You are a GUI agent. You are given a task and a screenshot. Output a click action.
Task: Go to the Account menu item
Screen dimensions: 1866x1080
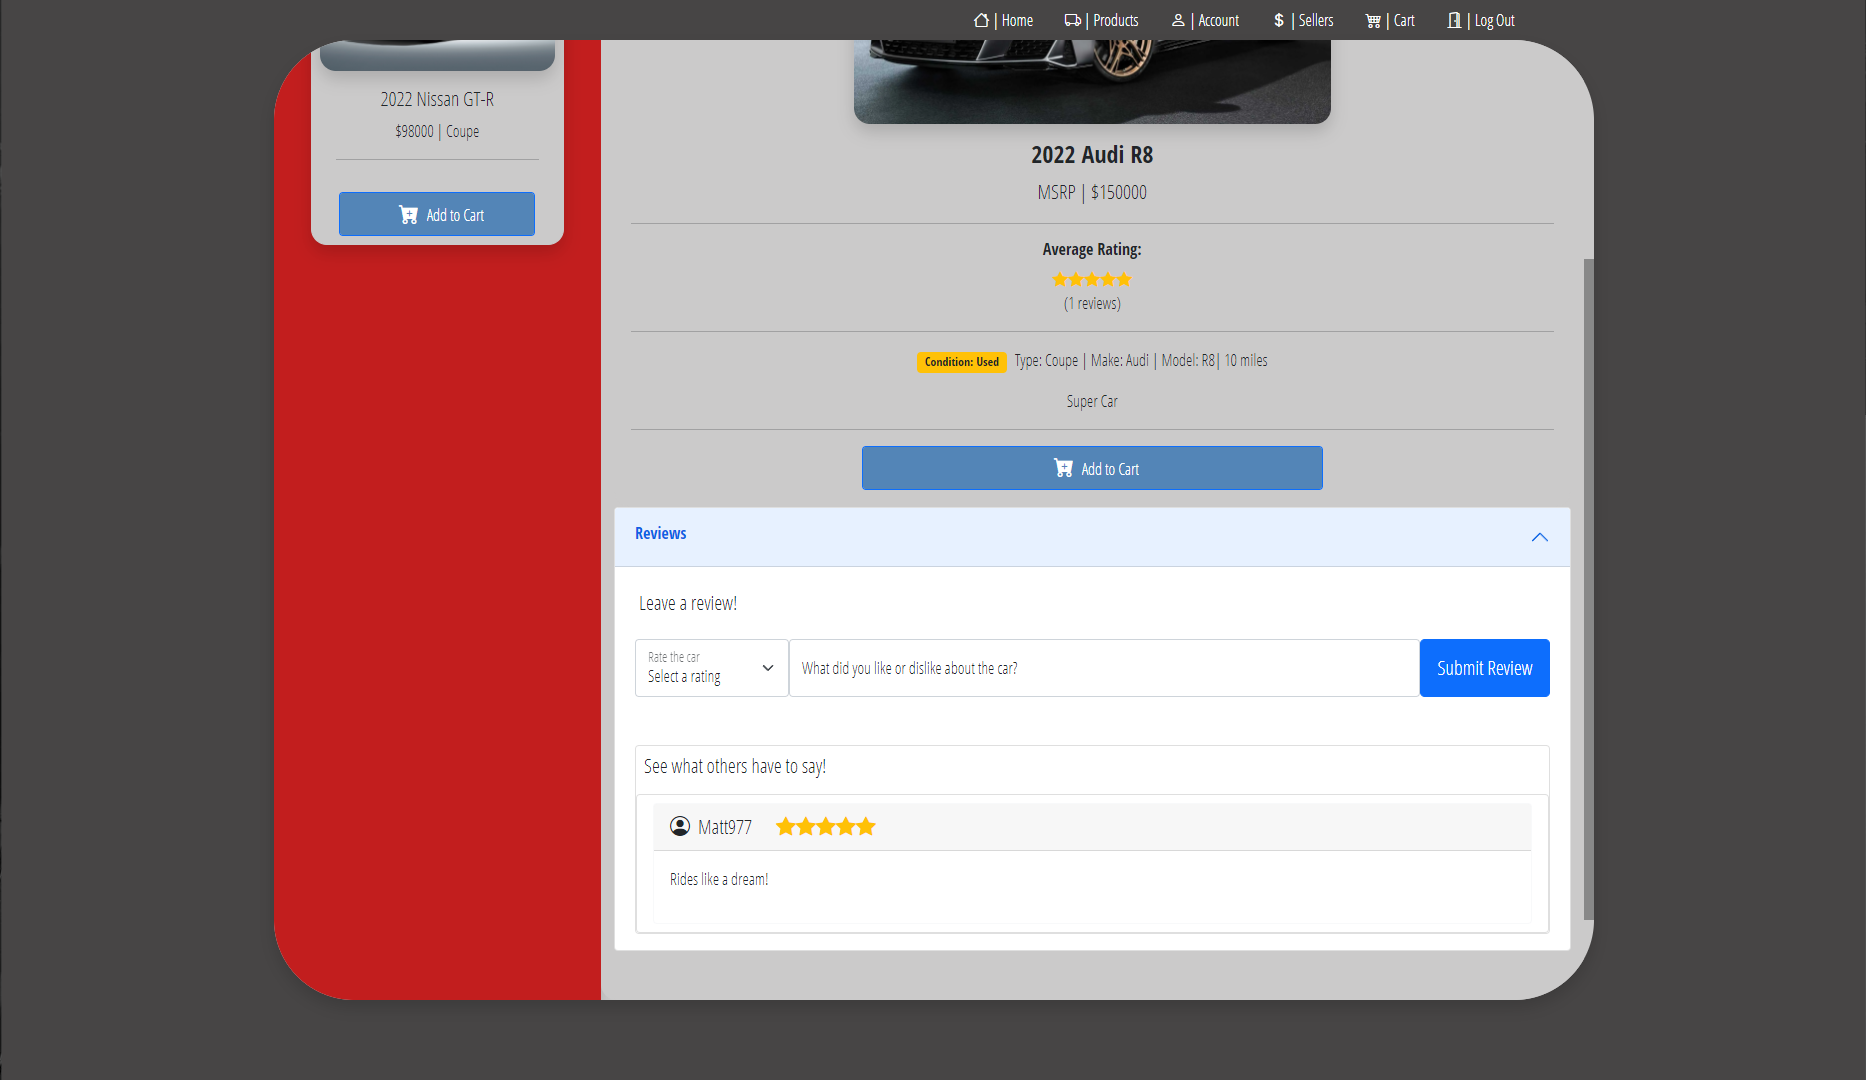[1217, 20]
